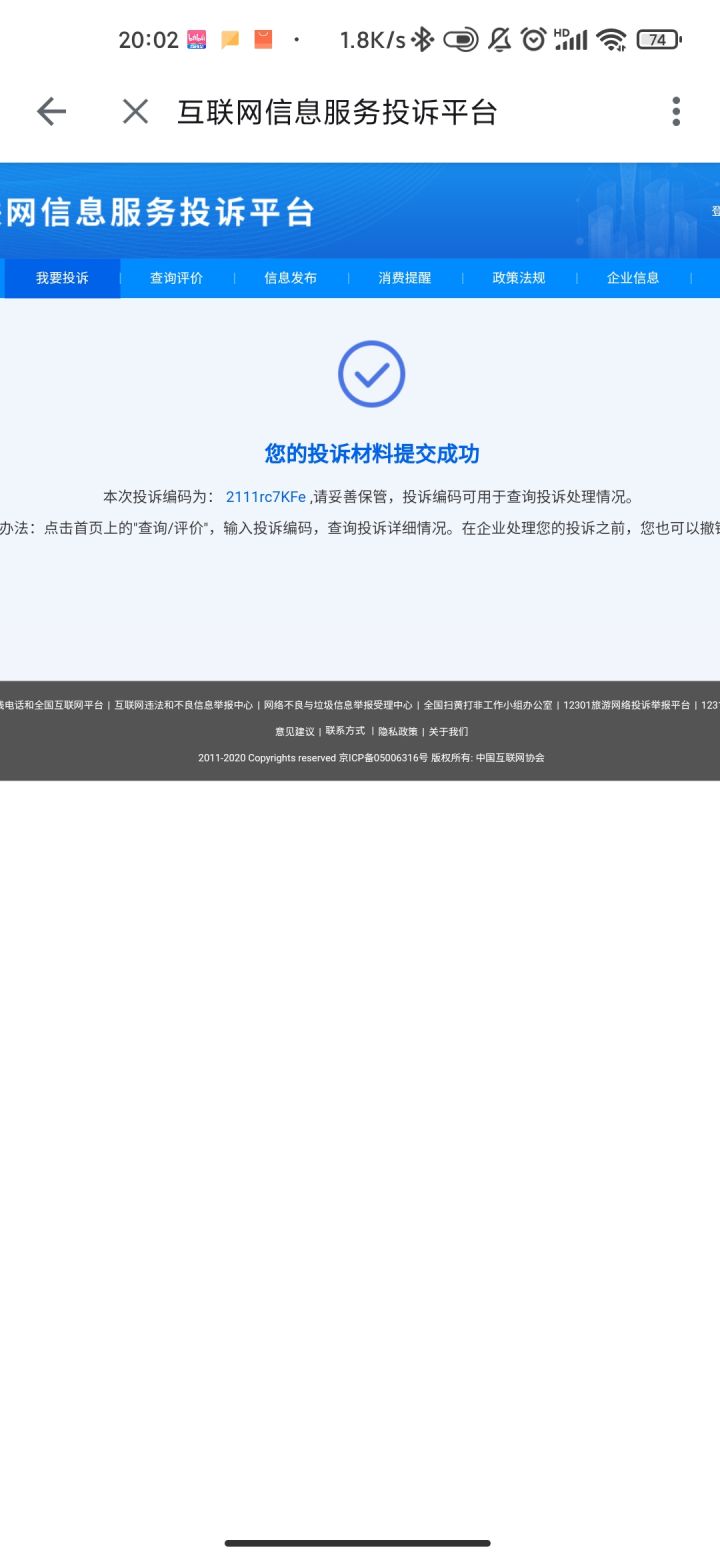Open 互联网违法和不良信息举报中心 footer link

[x=183, y=705]
